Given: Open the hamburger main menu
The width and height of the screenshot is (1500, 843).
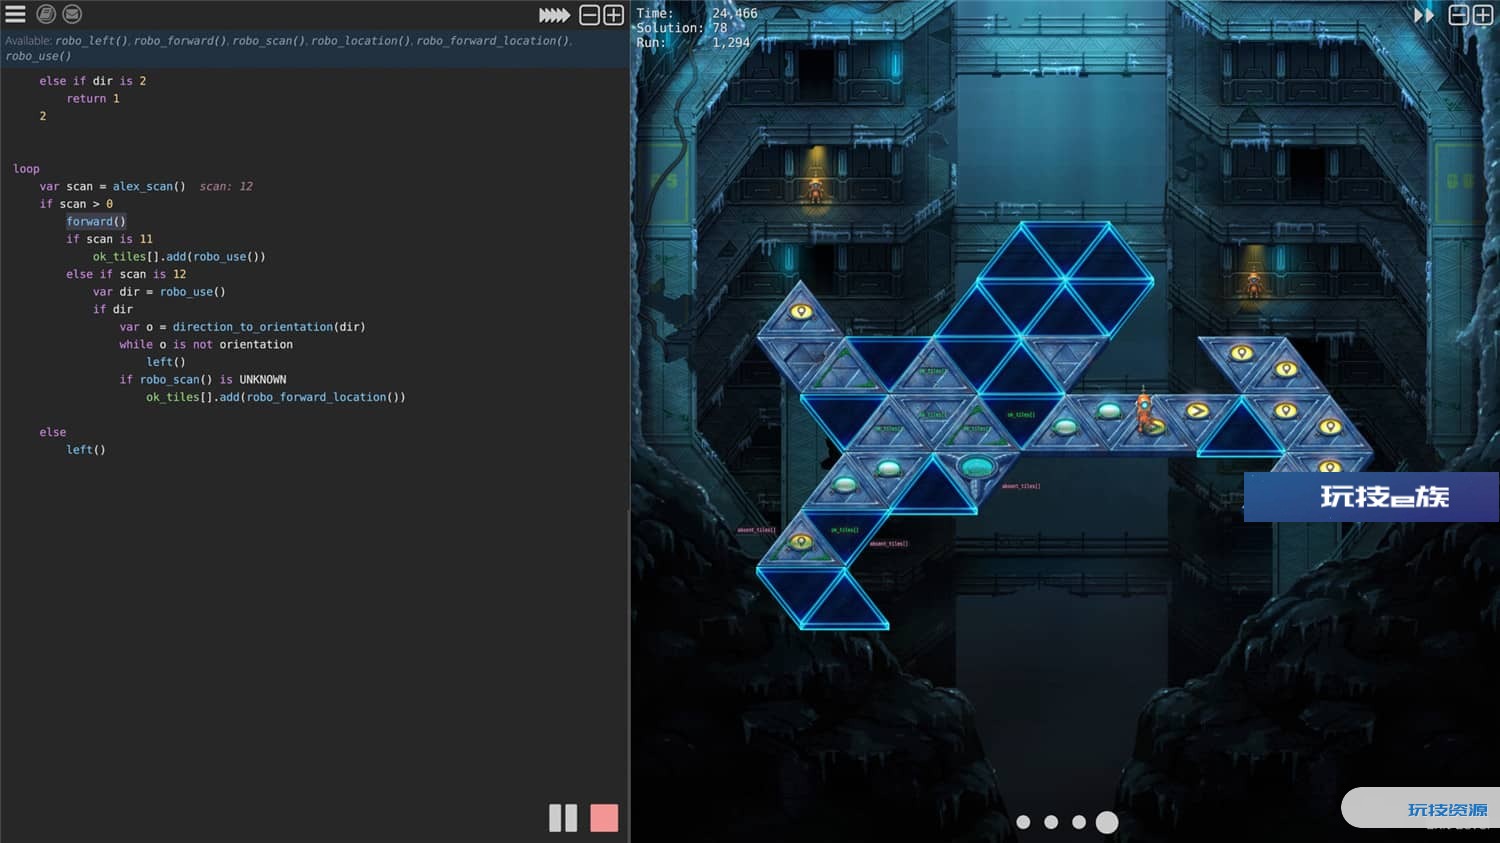Looking at the screenshot, I should pyautogui.click(x=15, y=14).
